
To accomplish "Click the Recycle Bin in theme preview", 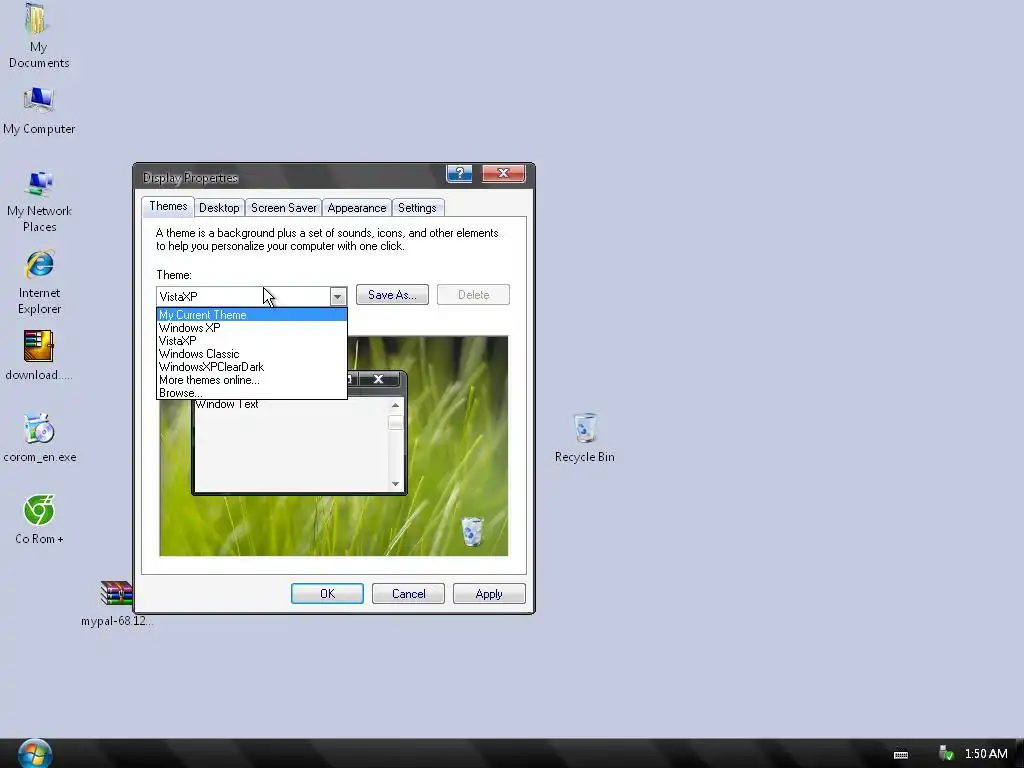I will (472, 531).
